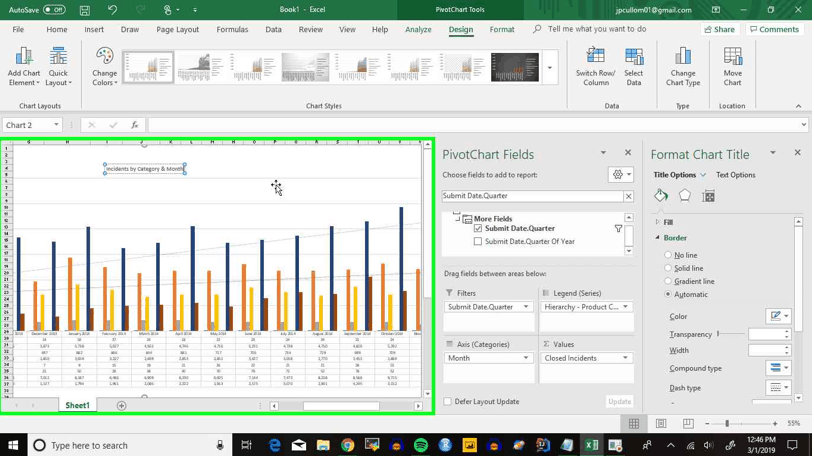Select the dark chart style thumbnail

514,68
